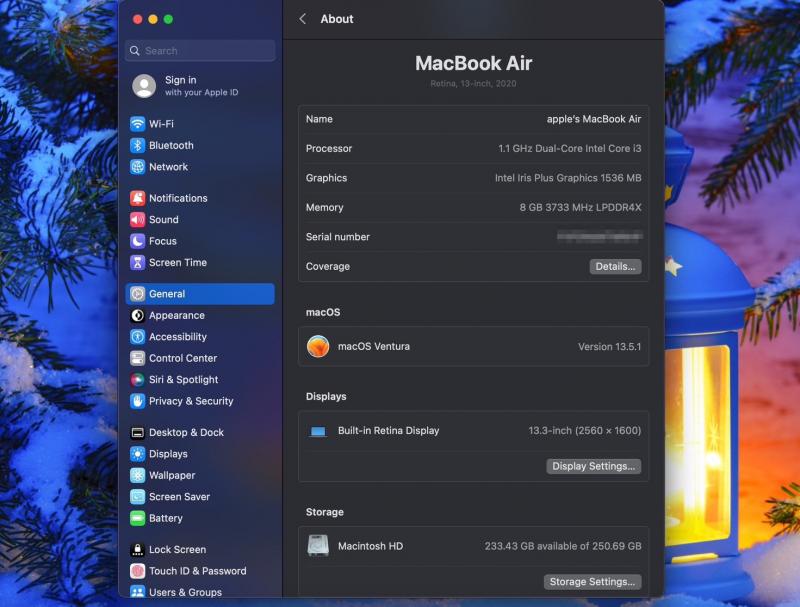This screenshot has height=607, width=800.
Task: Click the Macintosh HD label
Action: (x=370, y=546)
